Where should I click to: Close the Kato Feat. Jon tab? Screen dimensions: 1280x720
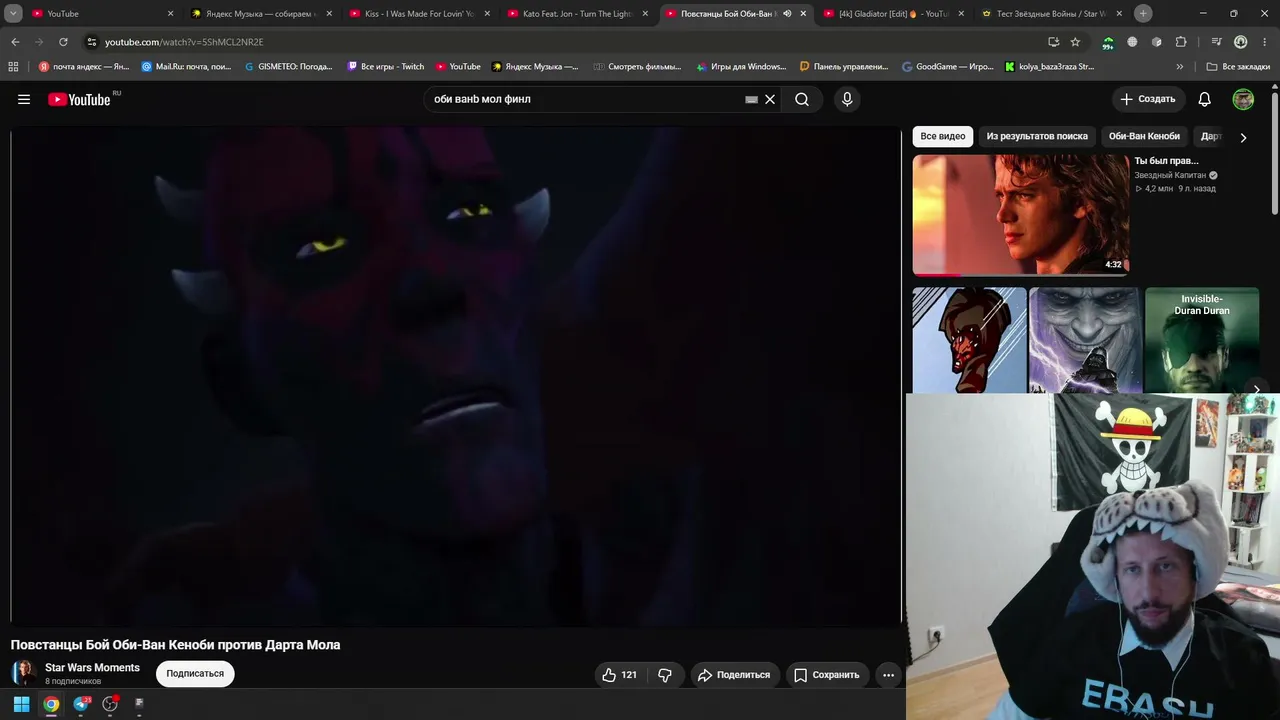[645, 14]
